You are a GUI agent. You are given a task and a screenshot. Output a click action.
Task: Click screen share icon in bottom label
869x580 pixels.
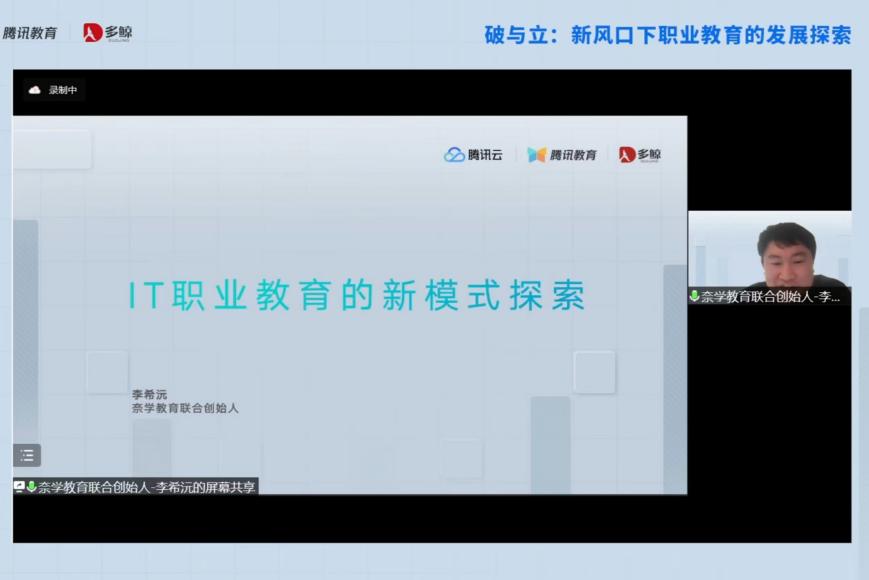pyautogui.click(x=19, y=487)
